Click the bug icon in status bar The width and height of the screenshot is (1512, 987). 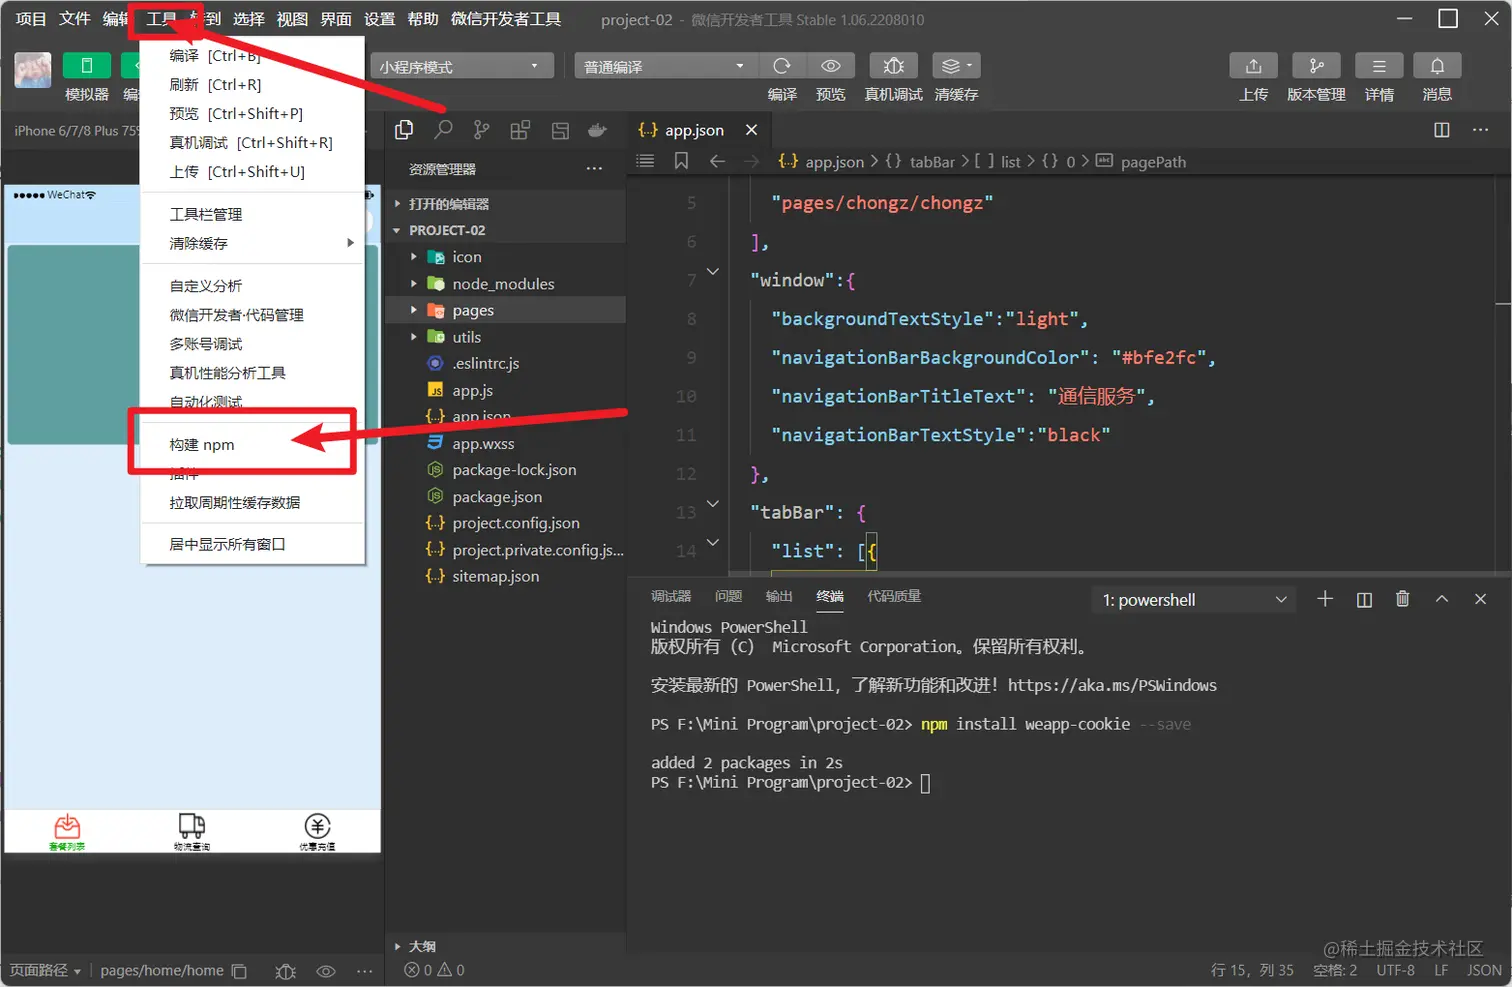coord(286,971)
